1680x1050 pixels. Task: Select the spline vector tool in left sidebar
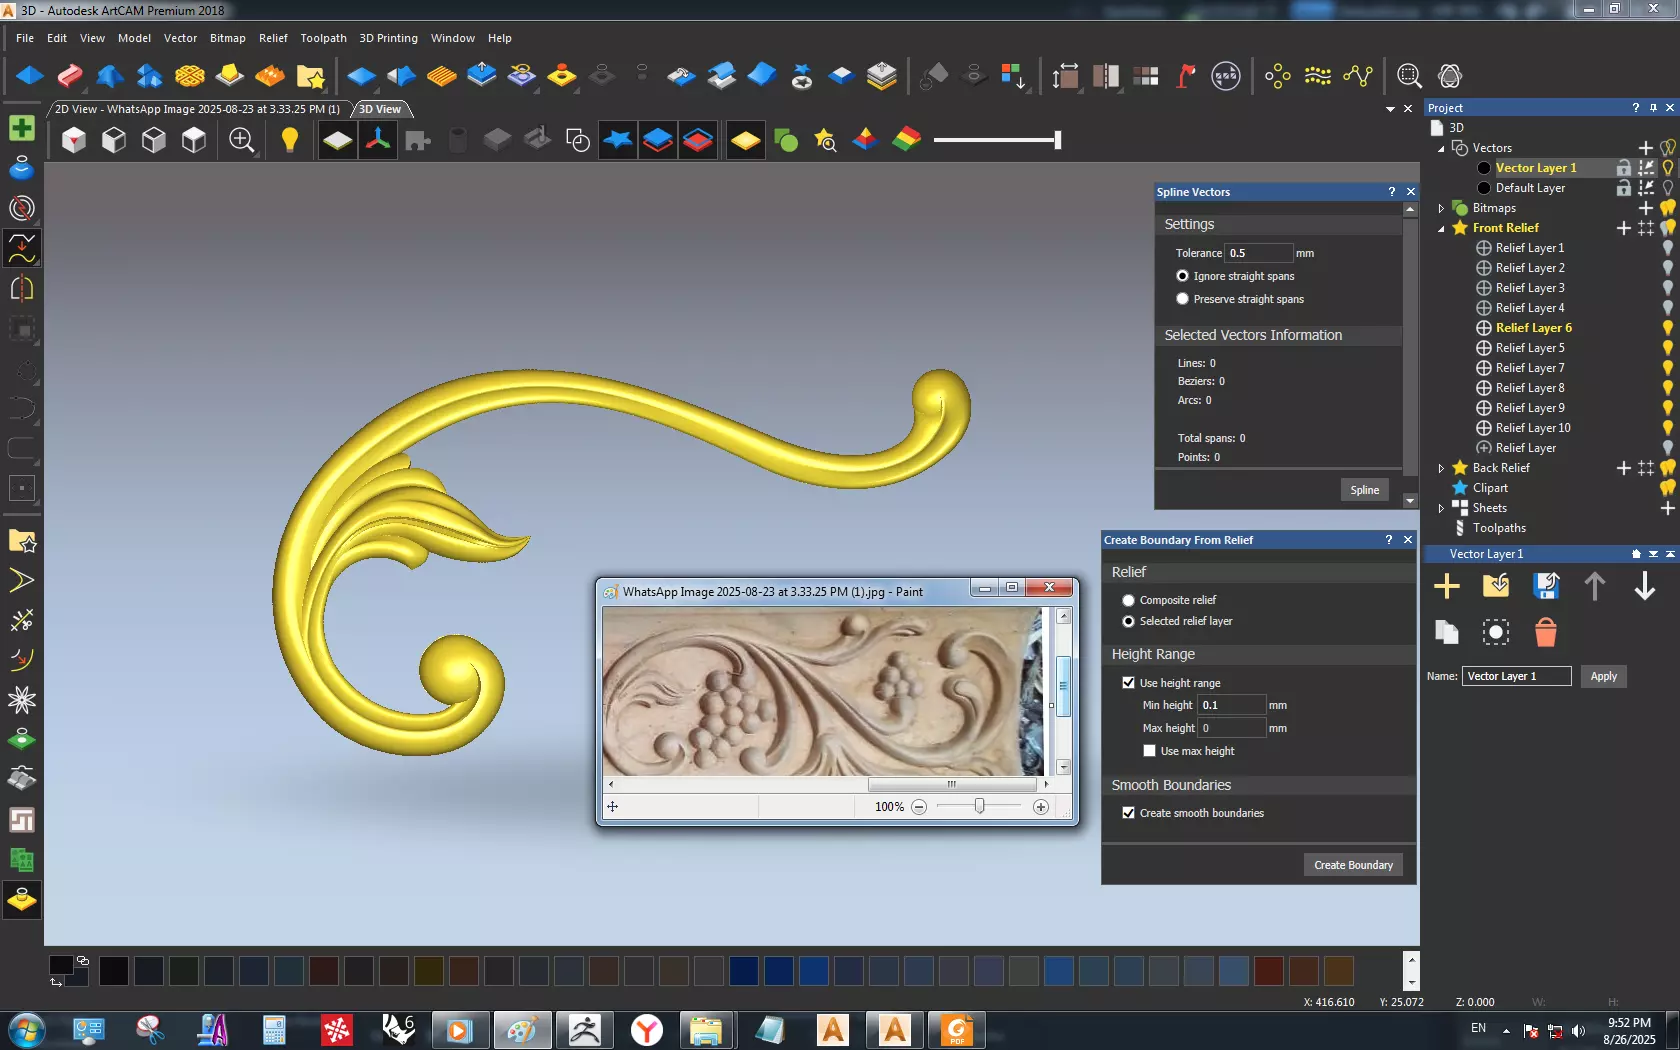pyautogui.click(x=22, y=248)
